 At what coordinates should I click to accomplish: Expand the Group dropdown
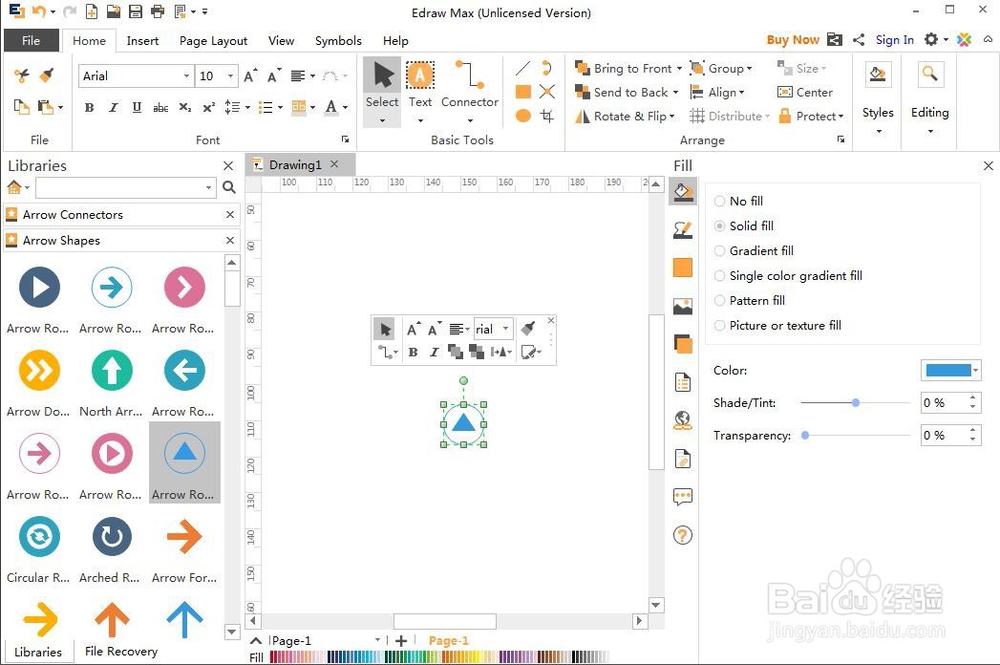749,68
